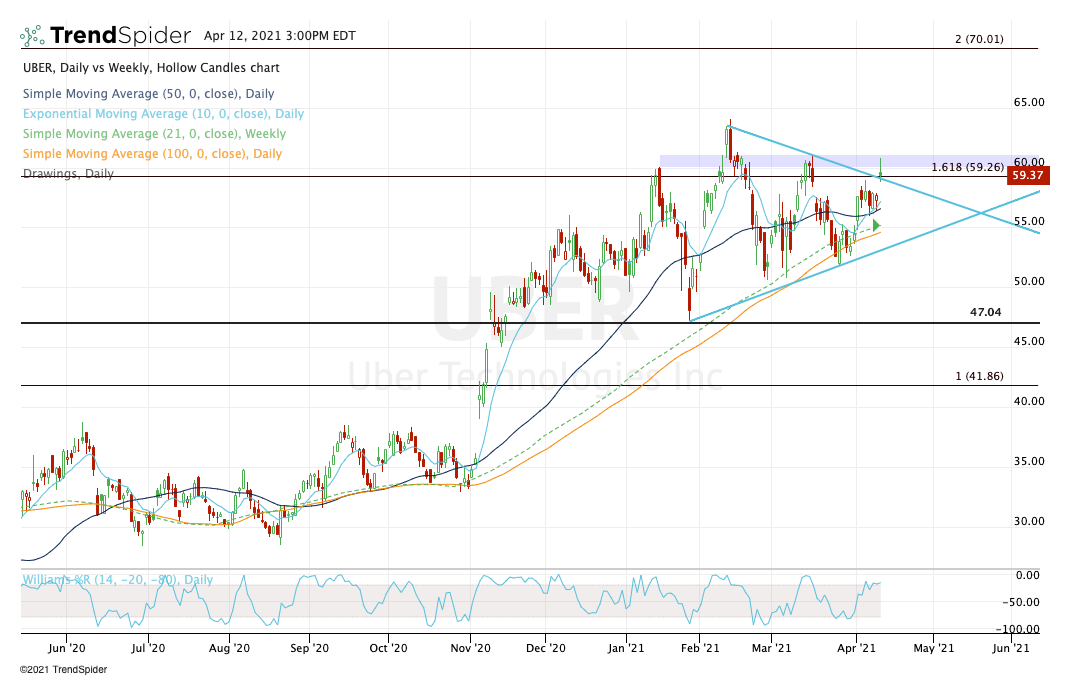
Task: Click the 1.618 (59.26) Fibonacci level label
Action: pyautogui.click(x=968, y=167)
